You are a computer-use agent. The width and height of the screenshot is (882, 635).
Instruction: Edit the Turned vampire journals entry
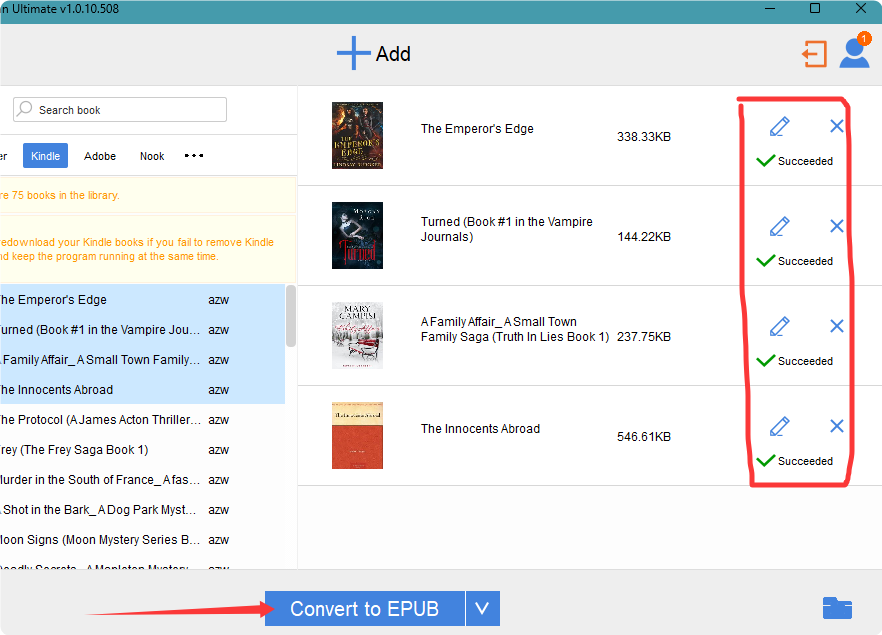(x=779, y=226)
